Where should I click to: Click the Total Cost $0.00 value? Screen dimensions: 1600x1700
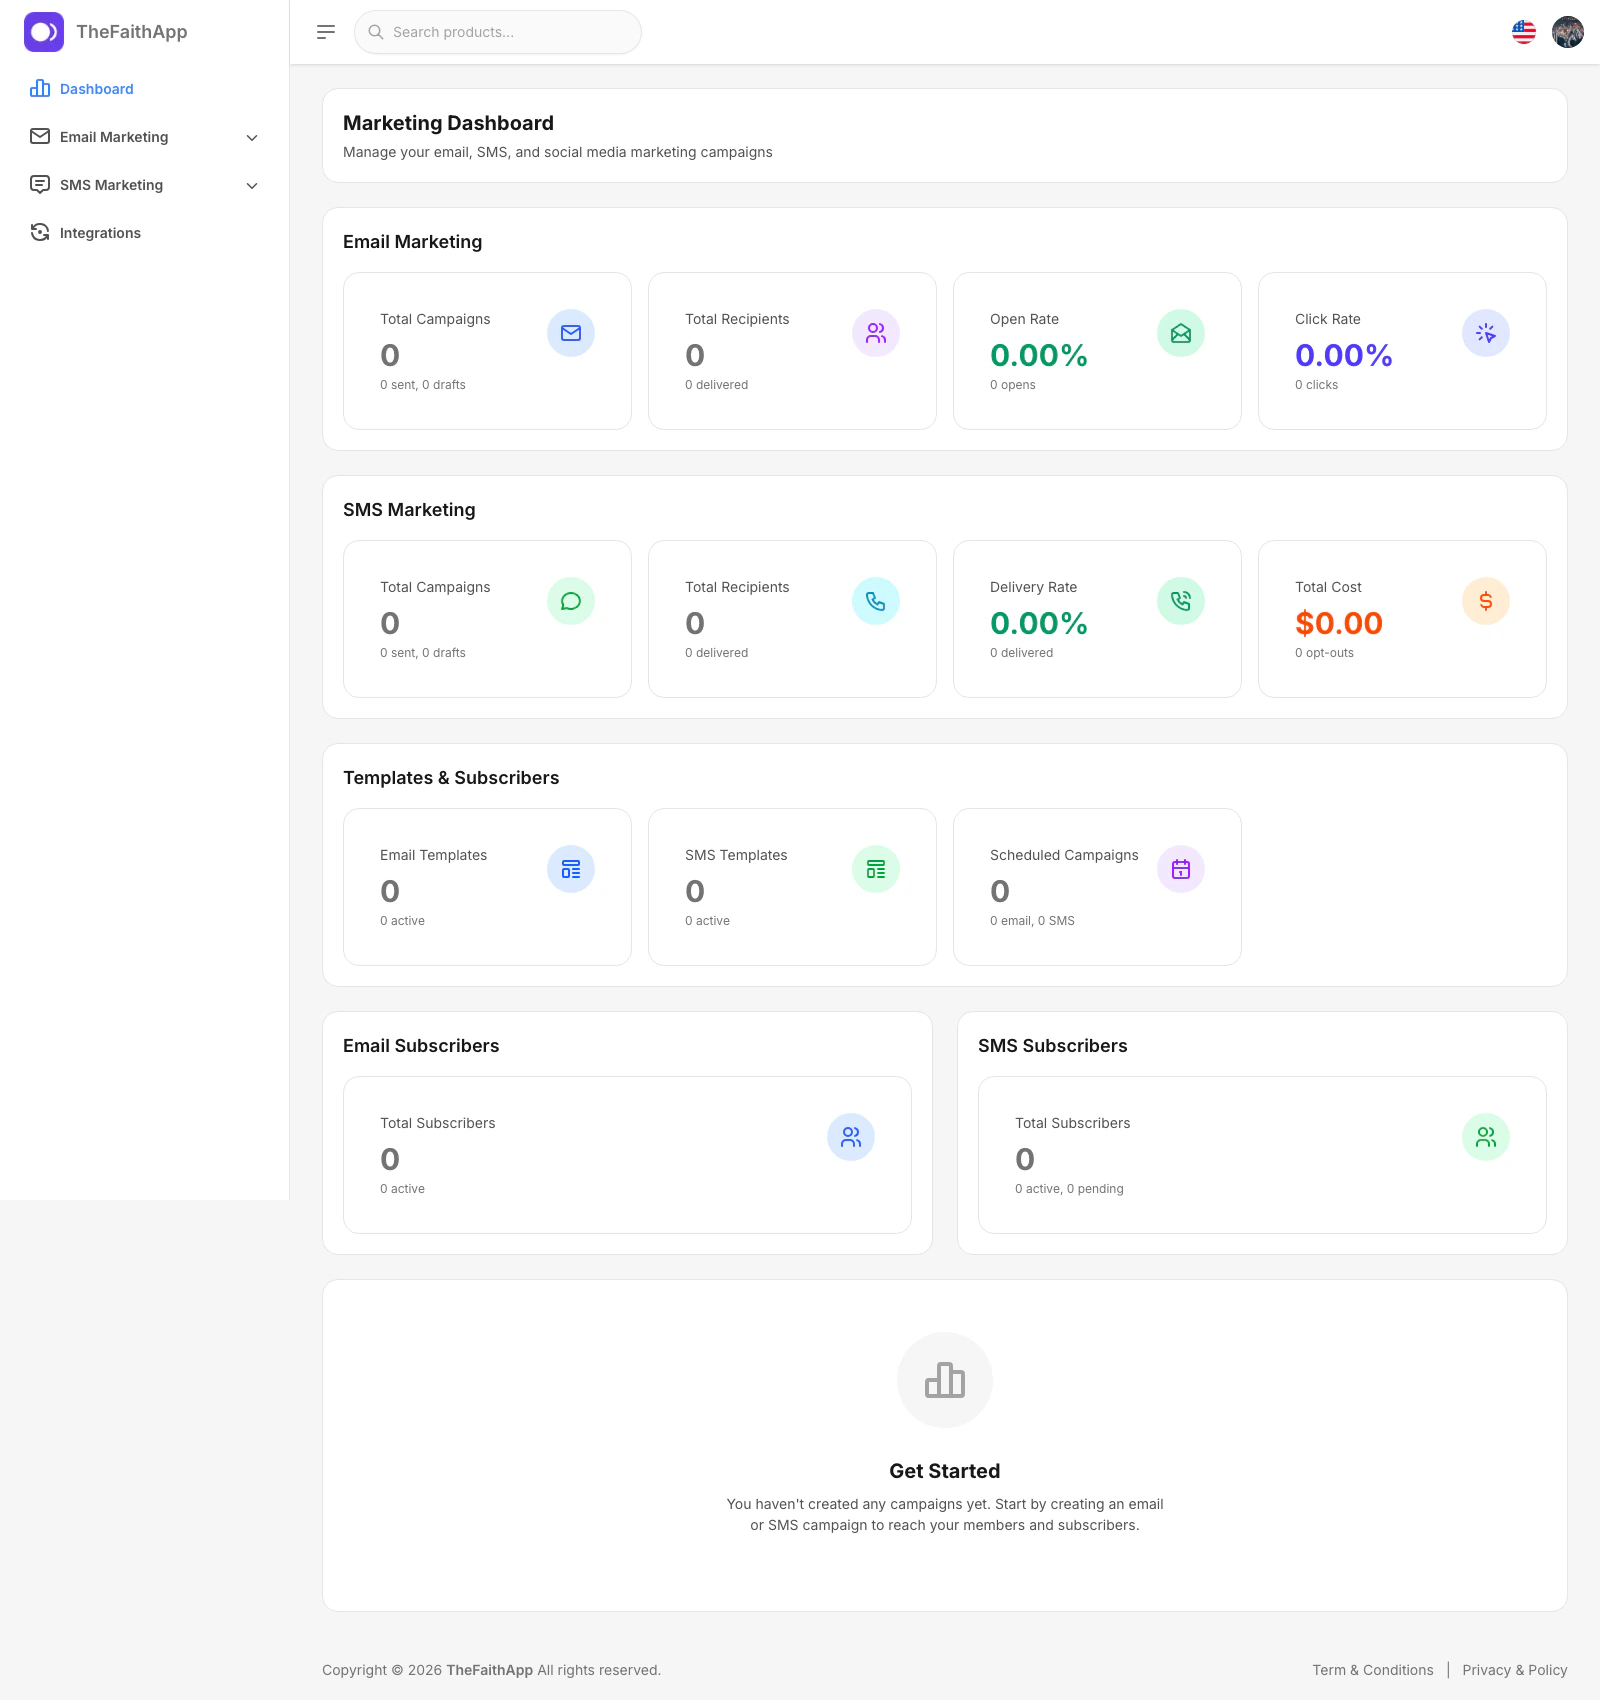click(1339, 623)
